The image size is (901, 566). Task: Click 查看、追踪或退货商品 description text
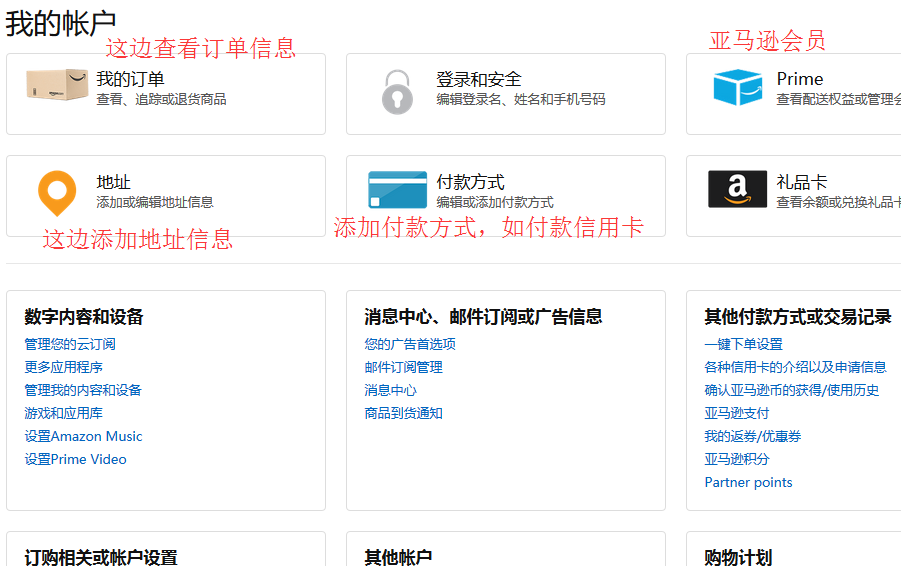(161, 99)
